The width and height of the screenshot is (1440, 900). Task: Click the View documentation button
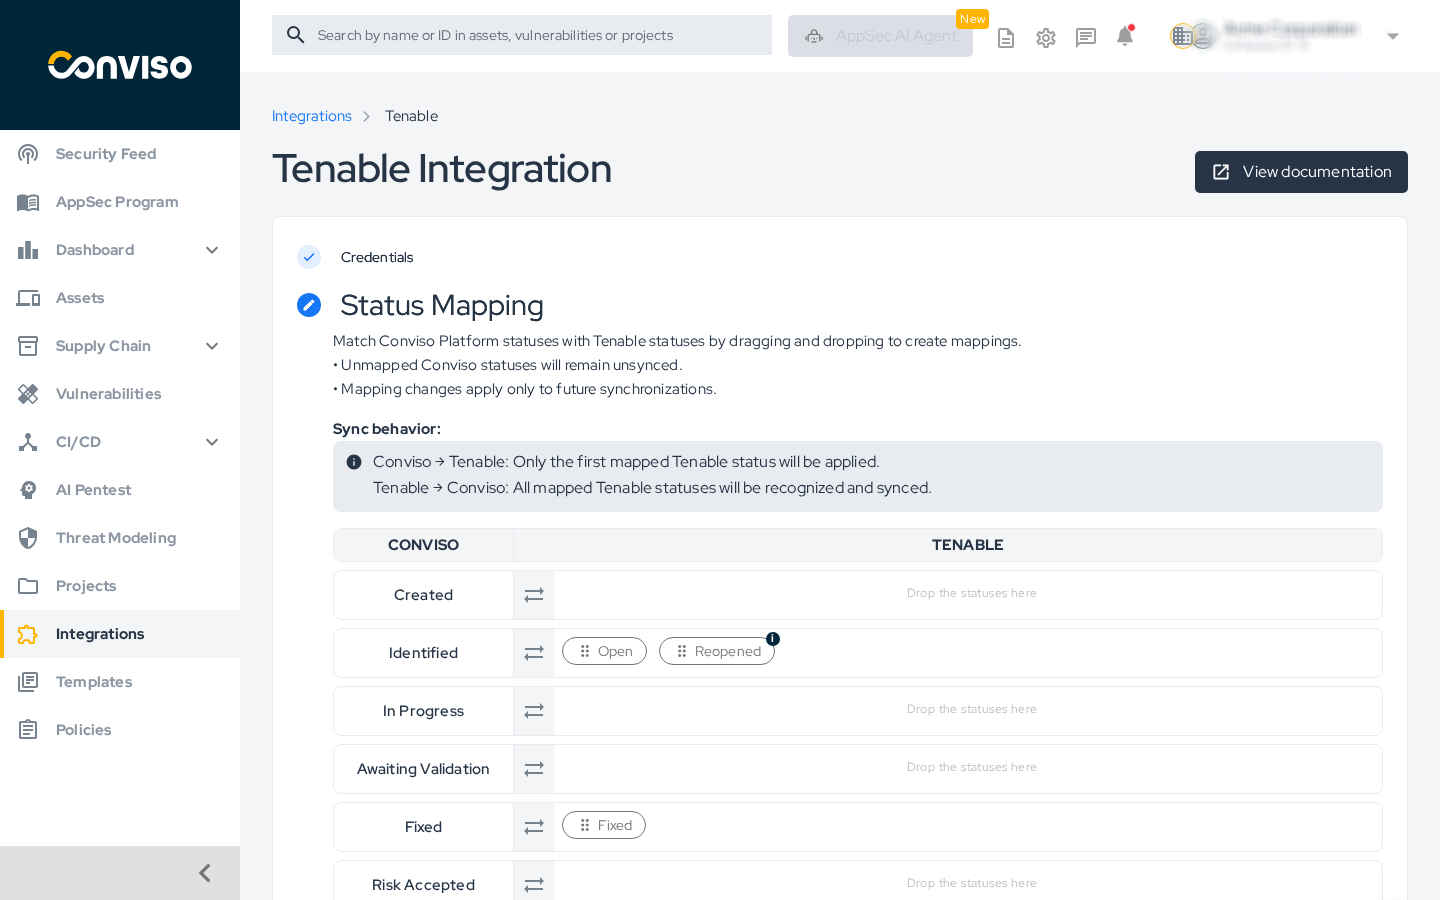(1301, 172)
